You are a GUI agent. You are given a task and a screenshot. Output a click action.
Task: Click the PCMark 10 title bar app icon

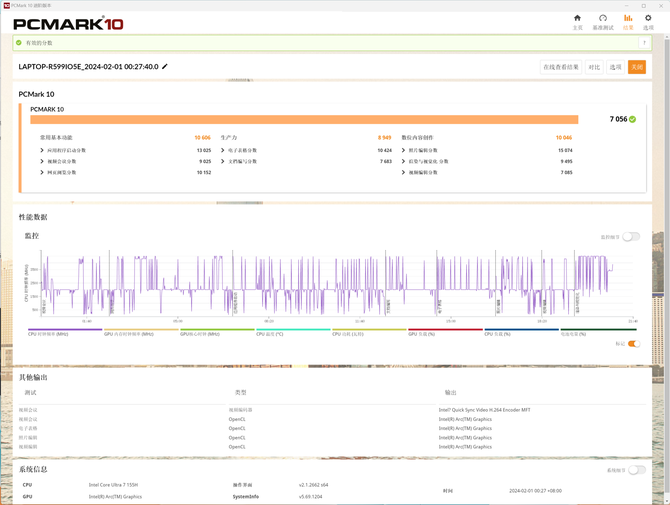click(x=6, y=6)
